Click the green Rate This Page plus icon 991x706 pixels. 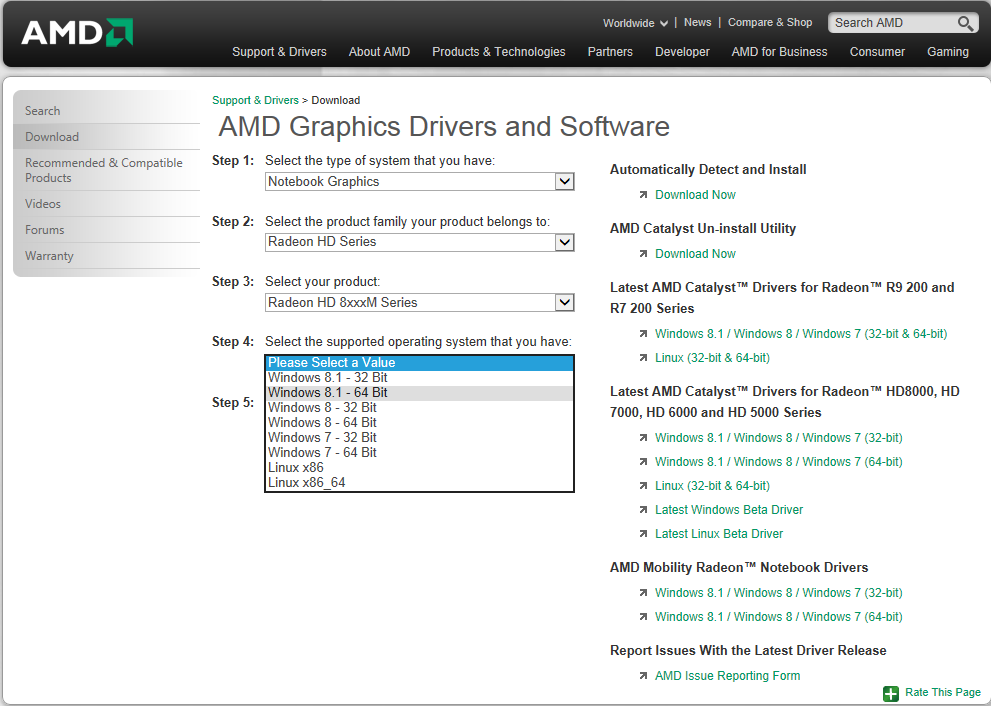[891, 693]
